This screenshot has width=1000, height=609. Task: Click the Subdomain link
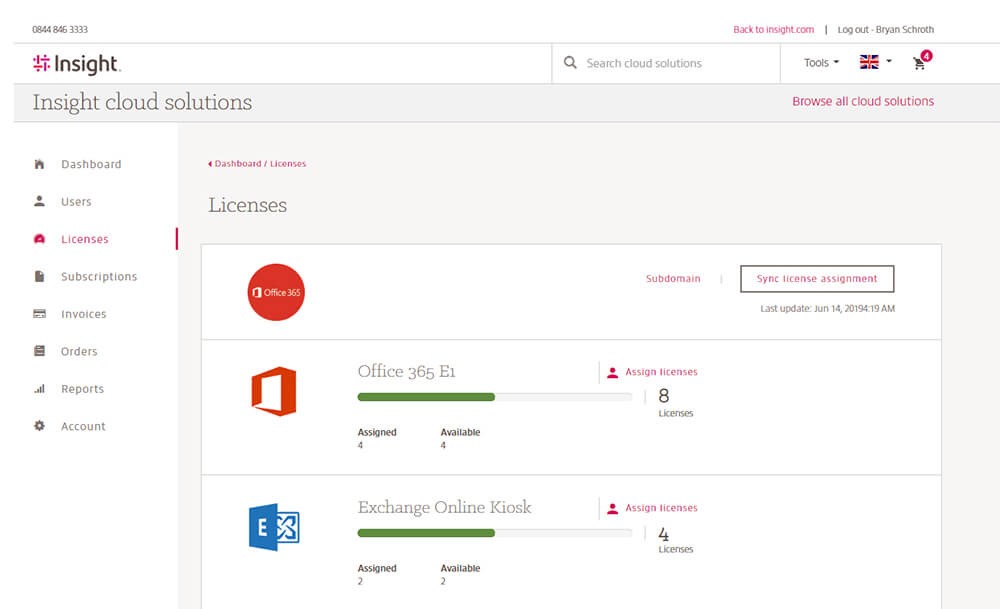click(673, 279)
